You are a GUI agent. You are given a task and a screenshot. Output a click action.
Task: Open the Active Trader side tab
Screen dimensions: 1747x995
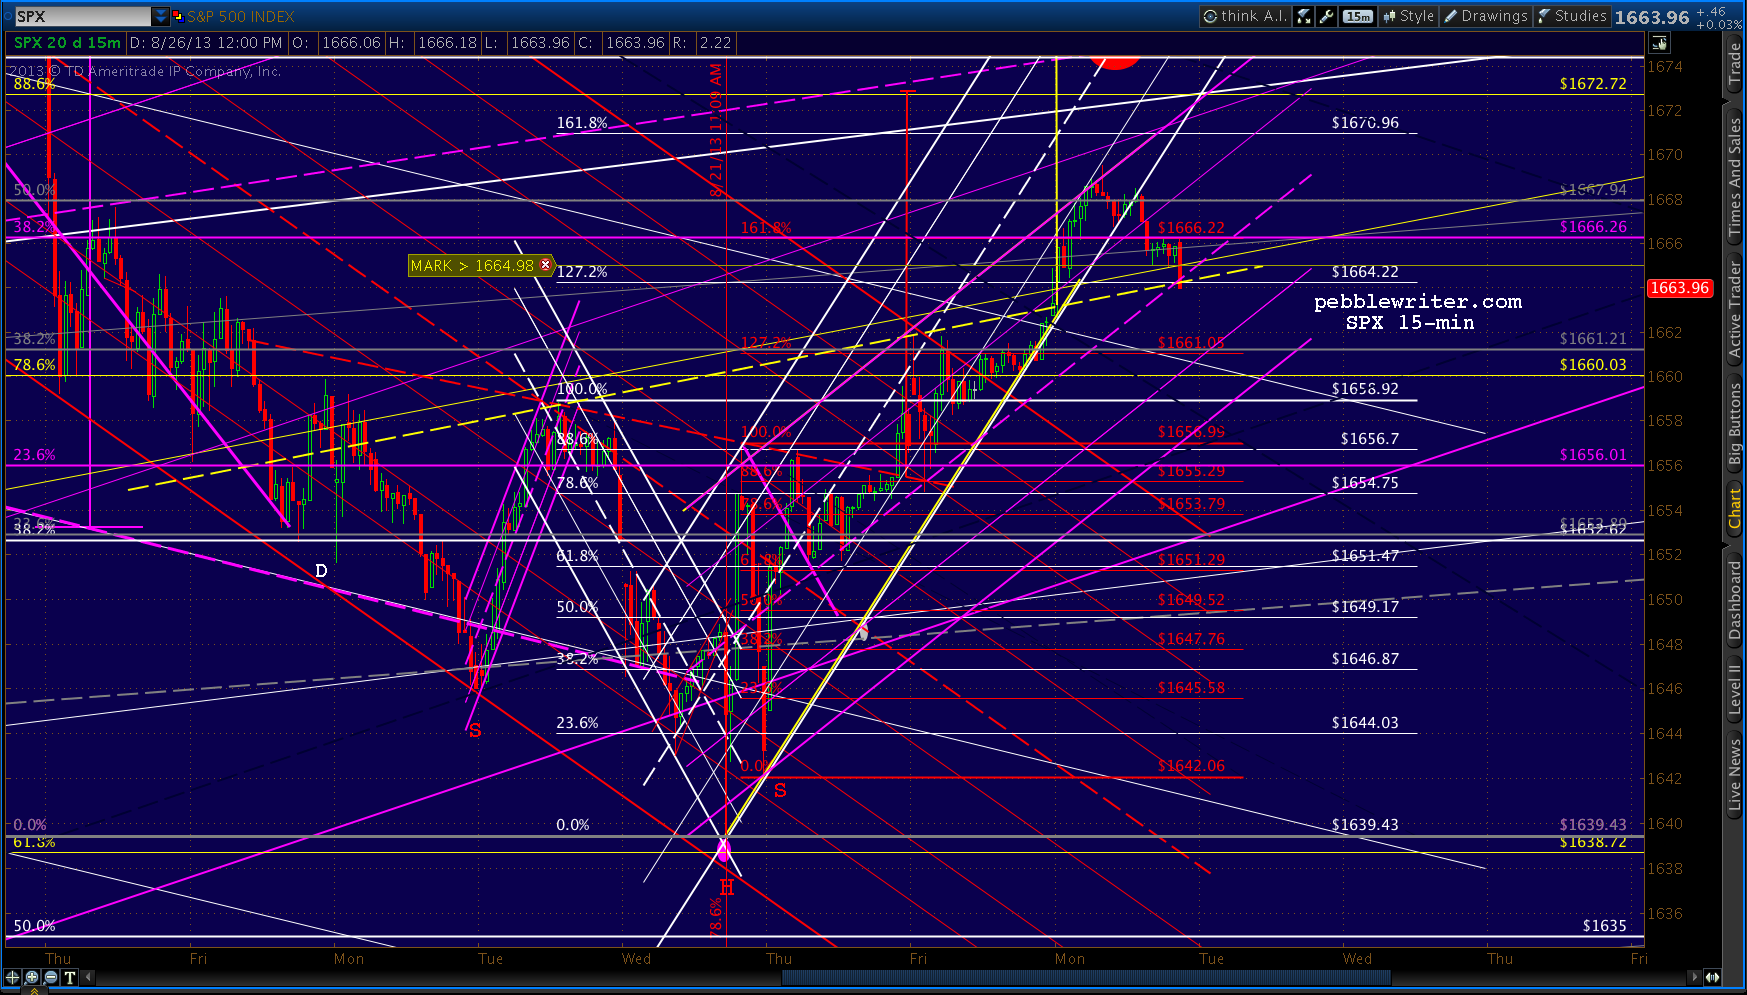[x=1735, y=310]
